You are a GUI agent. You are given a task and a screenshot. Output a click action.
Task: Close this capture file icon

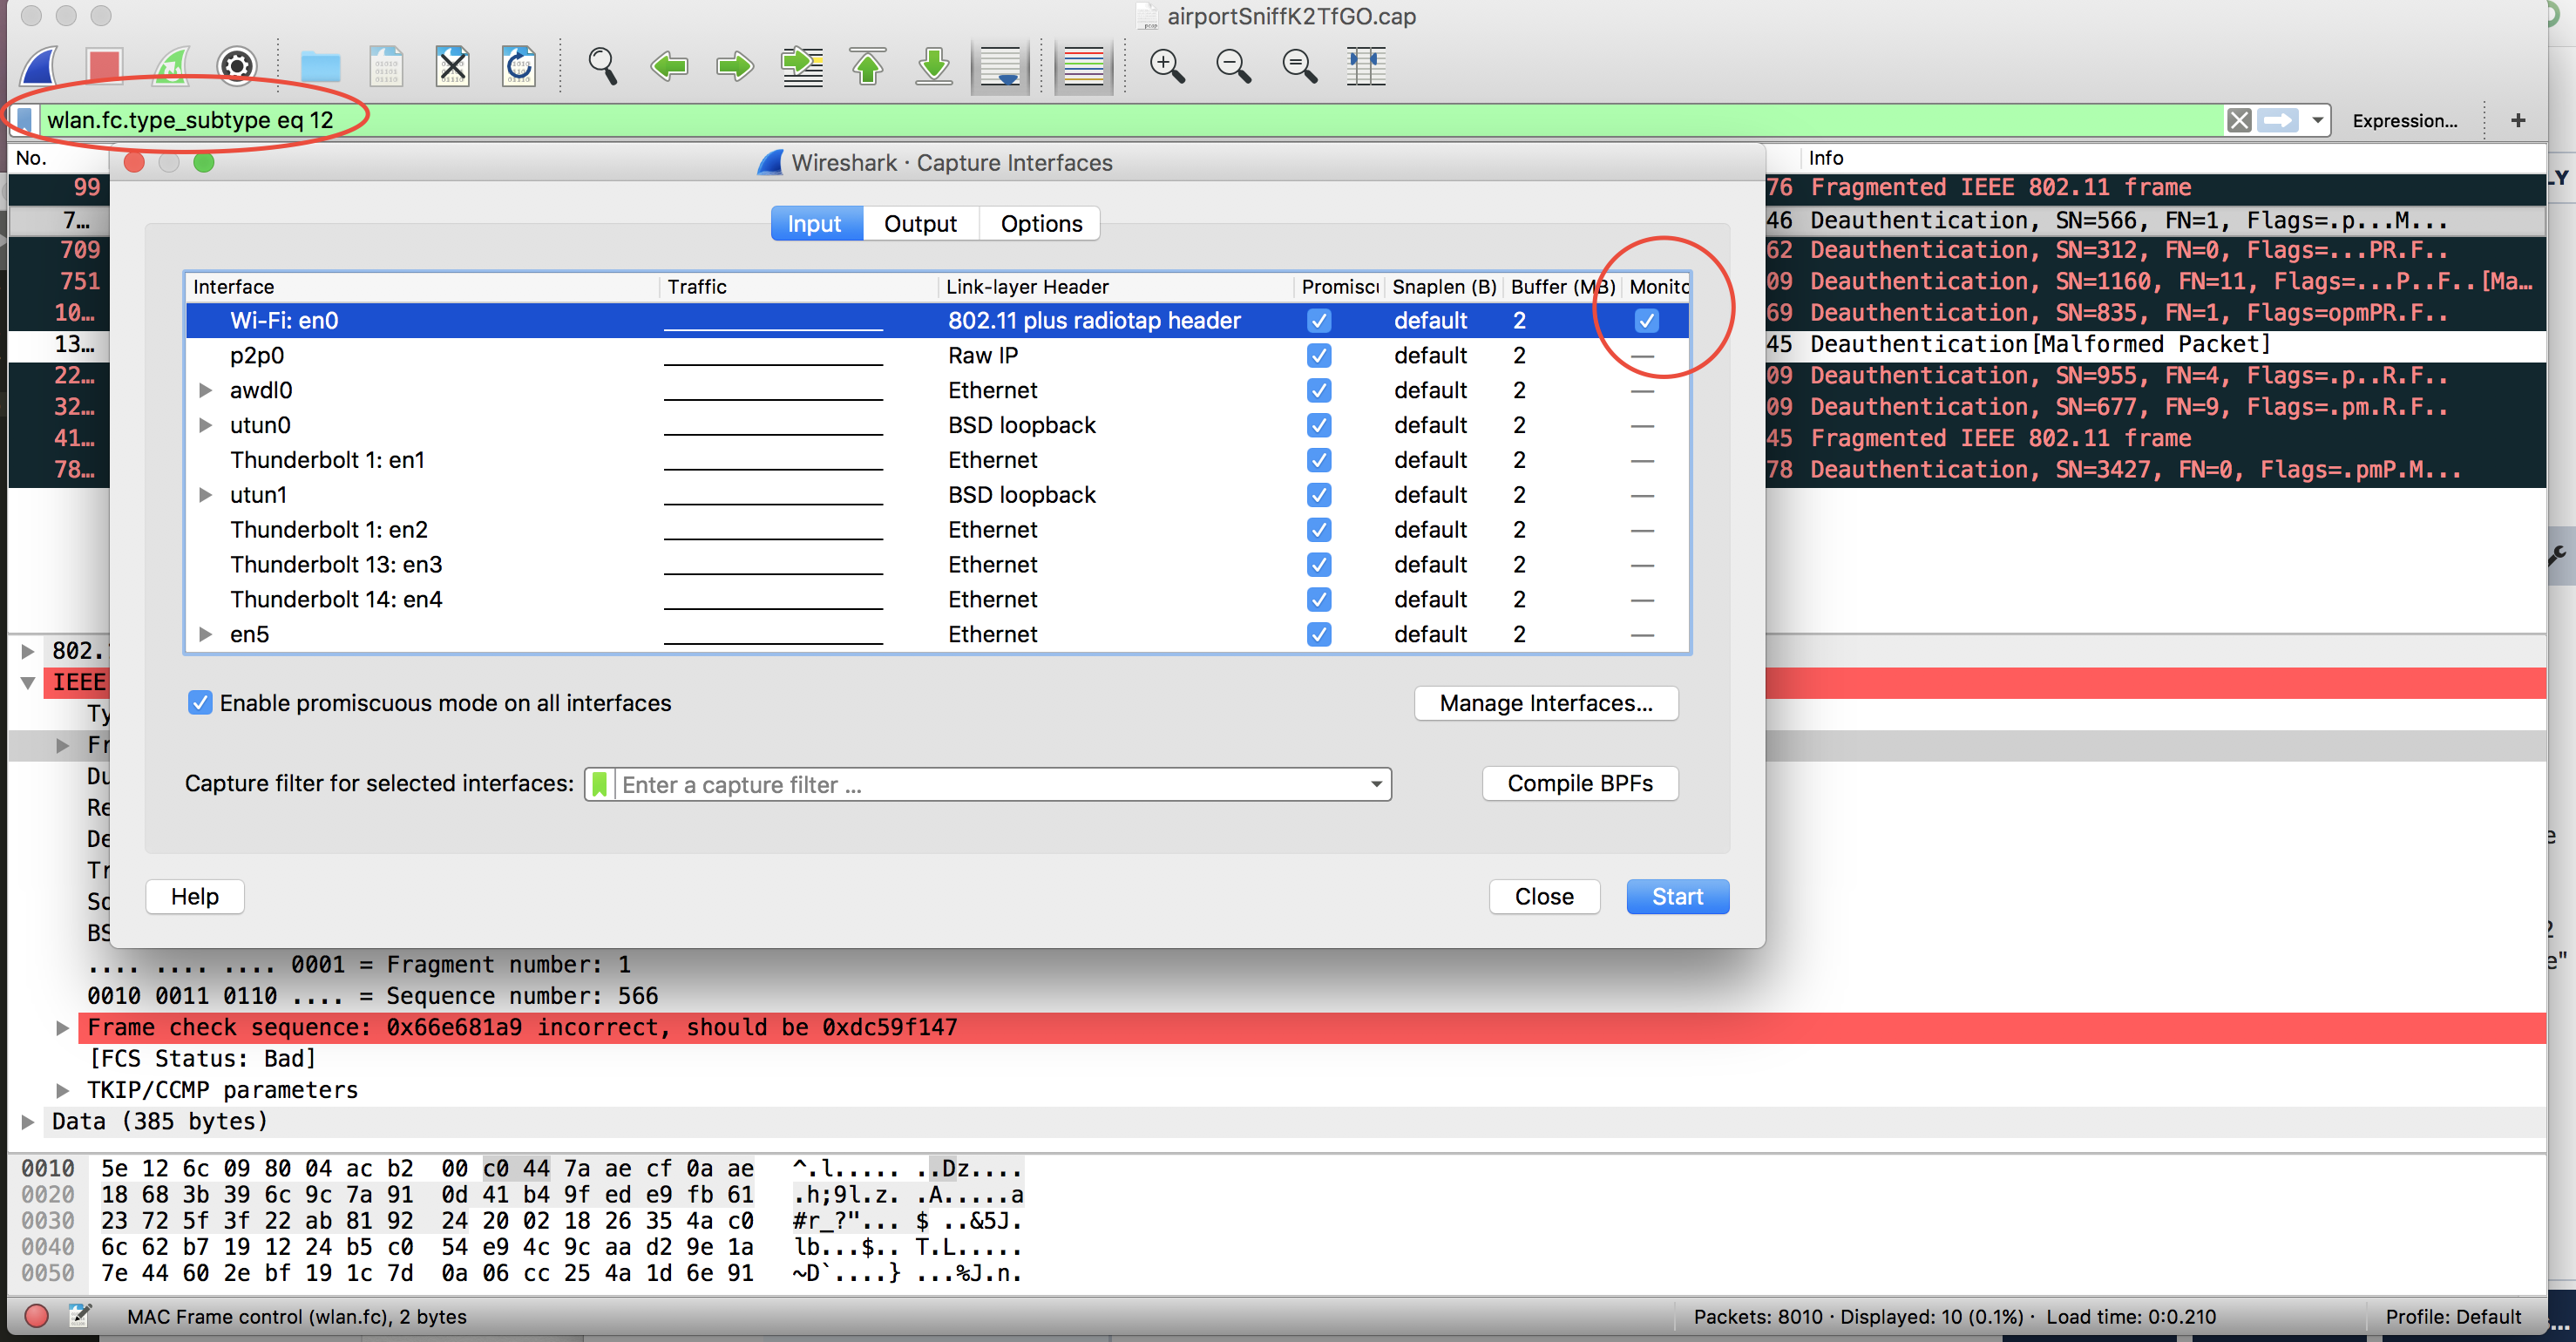coord(453,66)
